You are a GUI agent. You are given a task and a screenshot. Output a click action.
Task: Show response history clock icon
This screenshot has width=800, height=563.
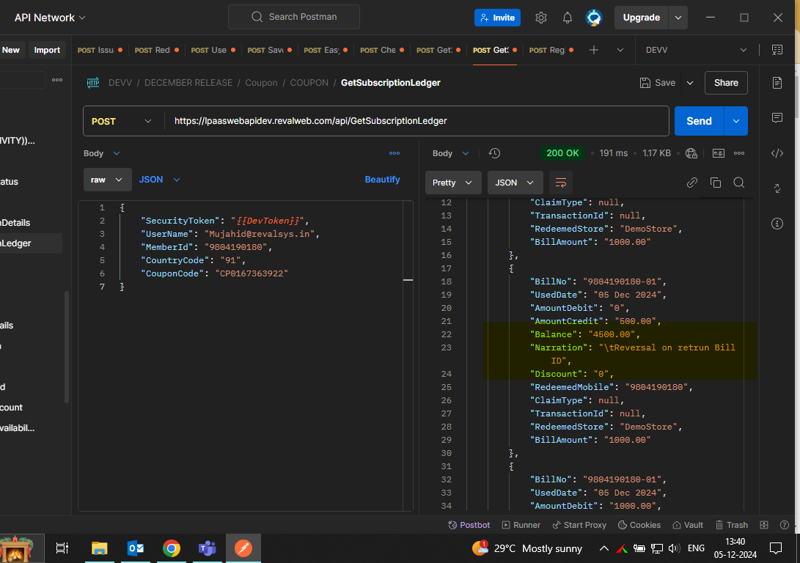[x=494, y=153]
